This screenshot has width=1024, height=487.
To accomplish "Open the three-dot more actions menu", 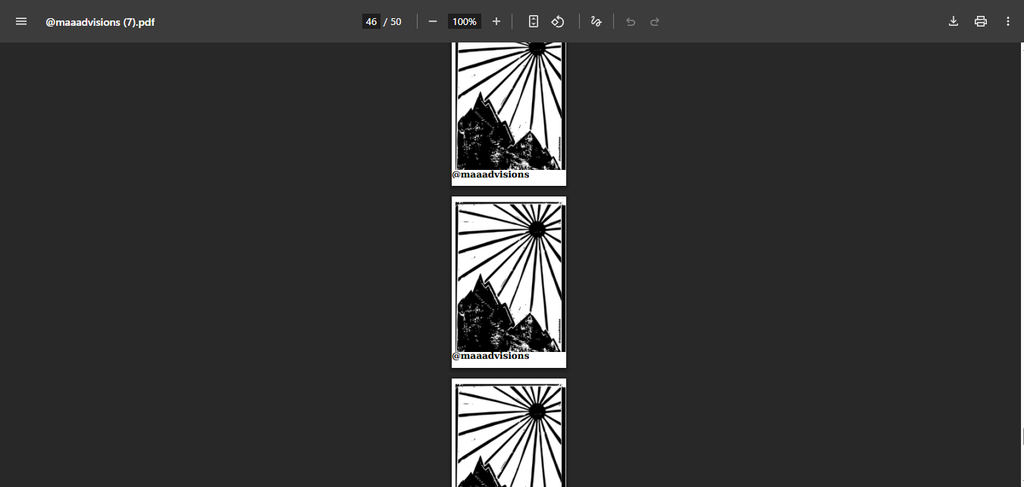I will coord(1007,22).
